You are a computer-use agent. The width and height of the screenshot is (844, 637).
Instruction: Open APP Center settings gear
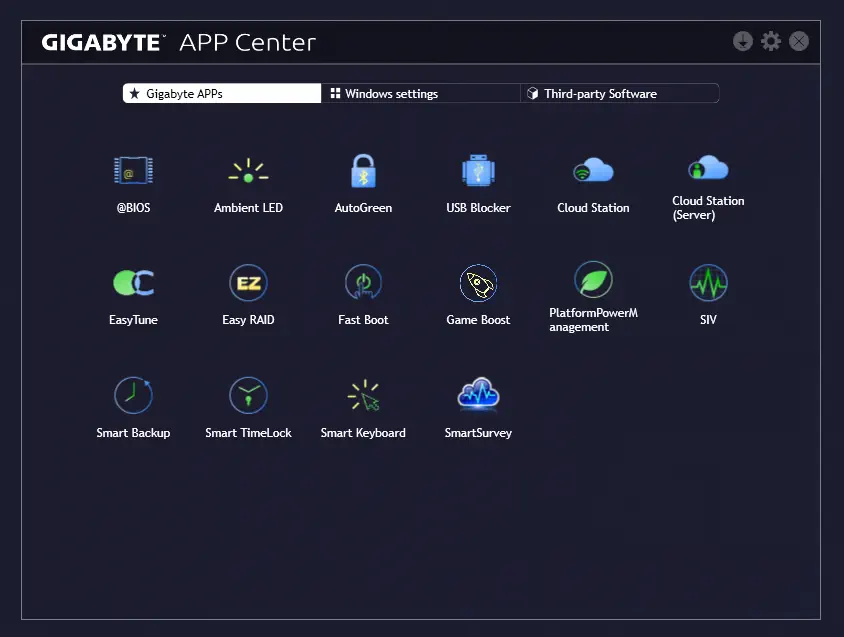point(771,41)
